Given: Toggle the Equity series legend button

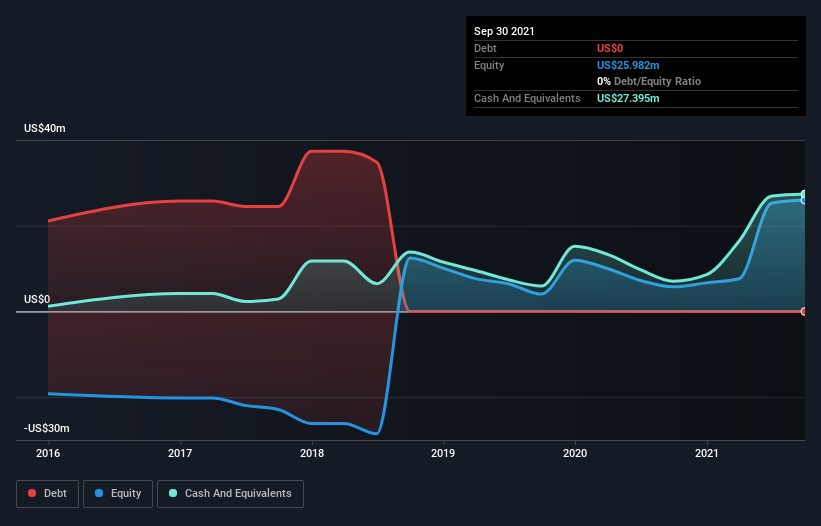Looking at the screenshot, I should click(118, 494).
